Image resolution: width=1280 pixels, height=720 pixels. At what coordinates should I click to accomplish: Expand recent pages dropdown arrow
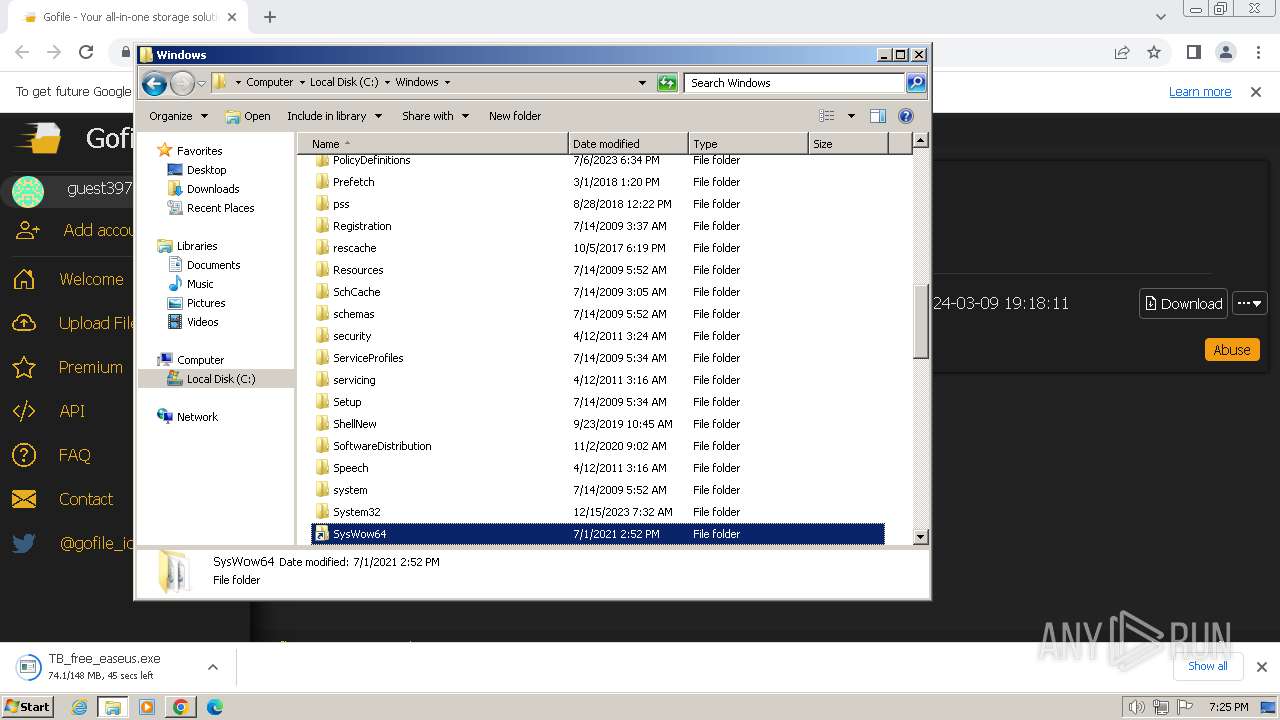(202, 83)
